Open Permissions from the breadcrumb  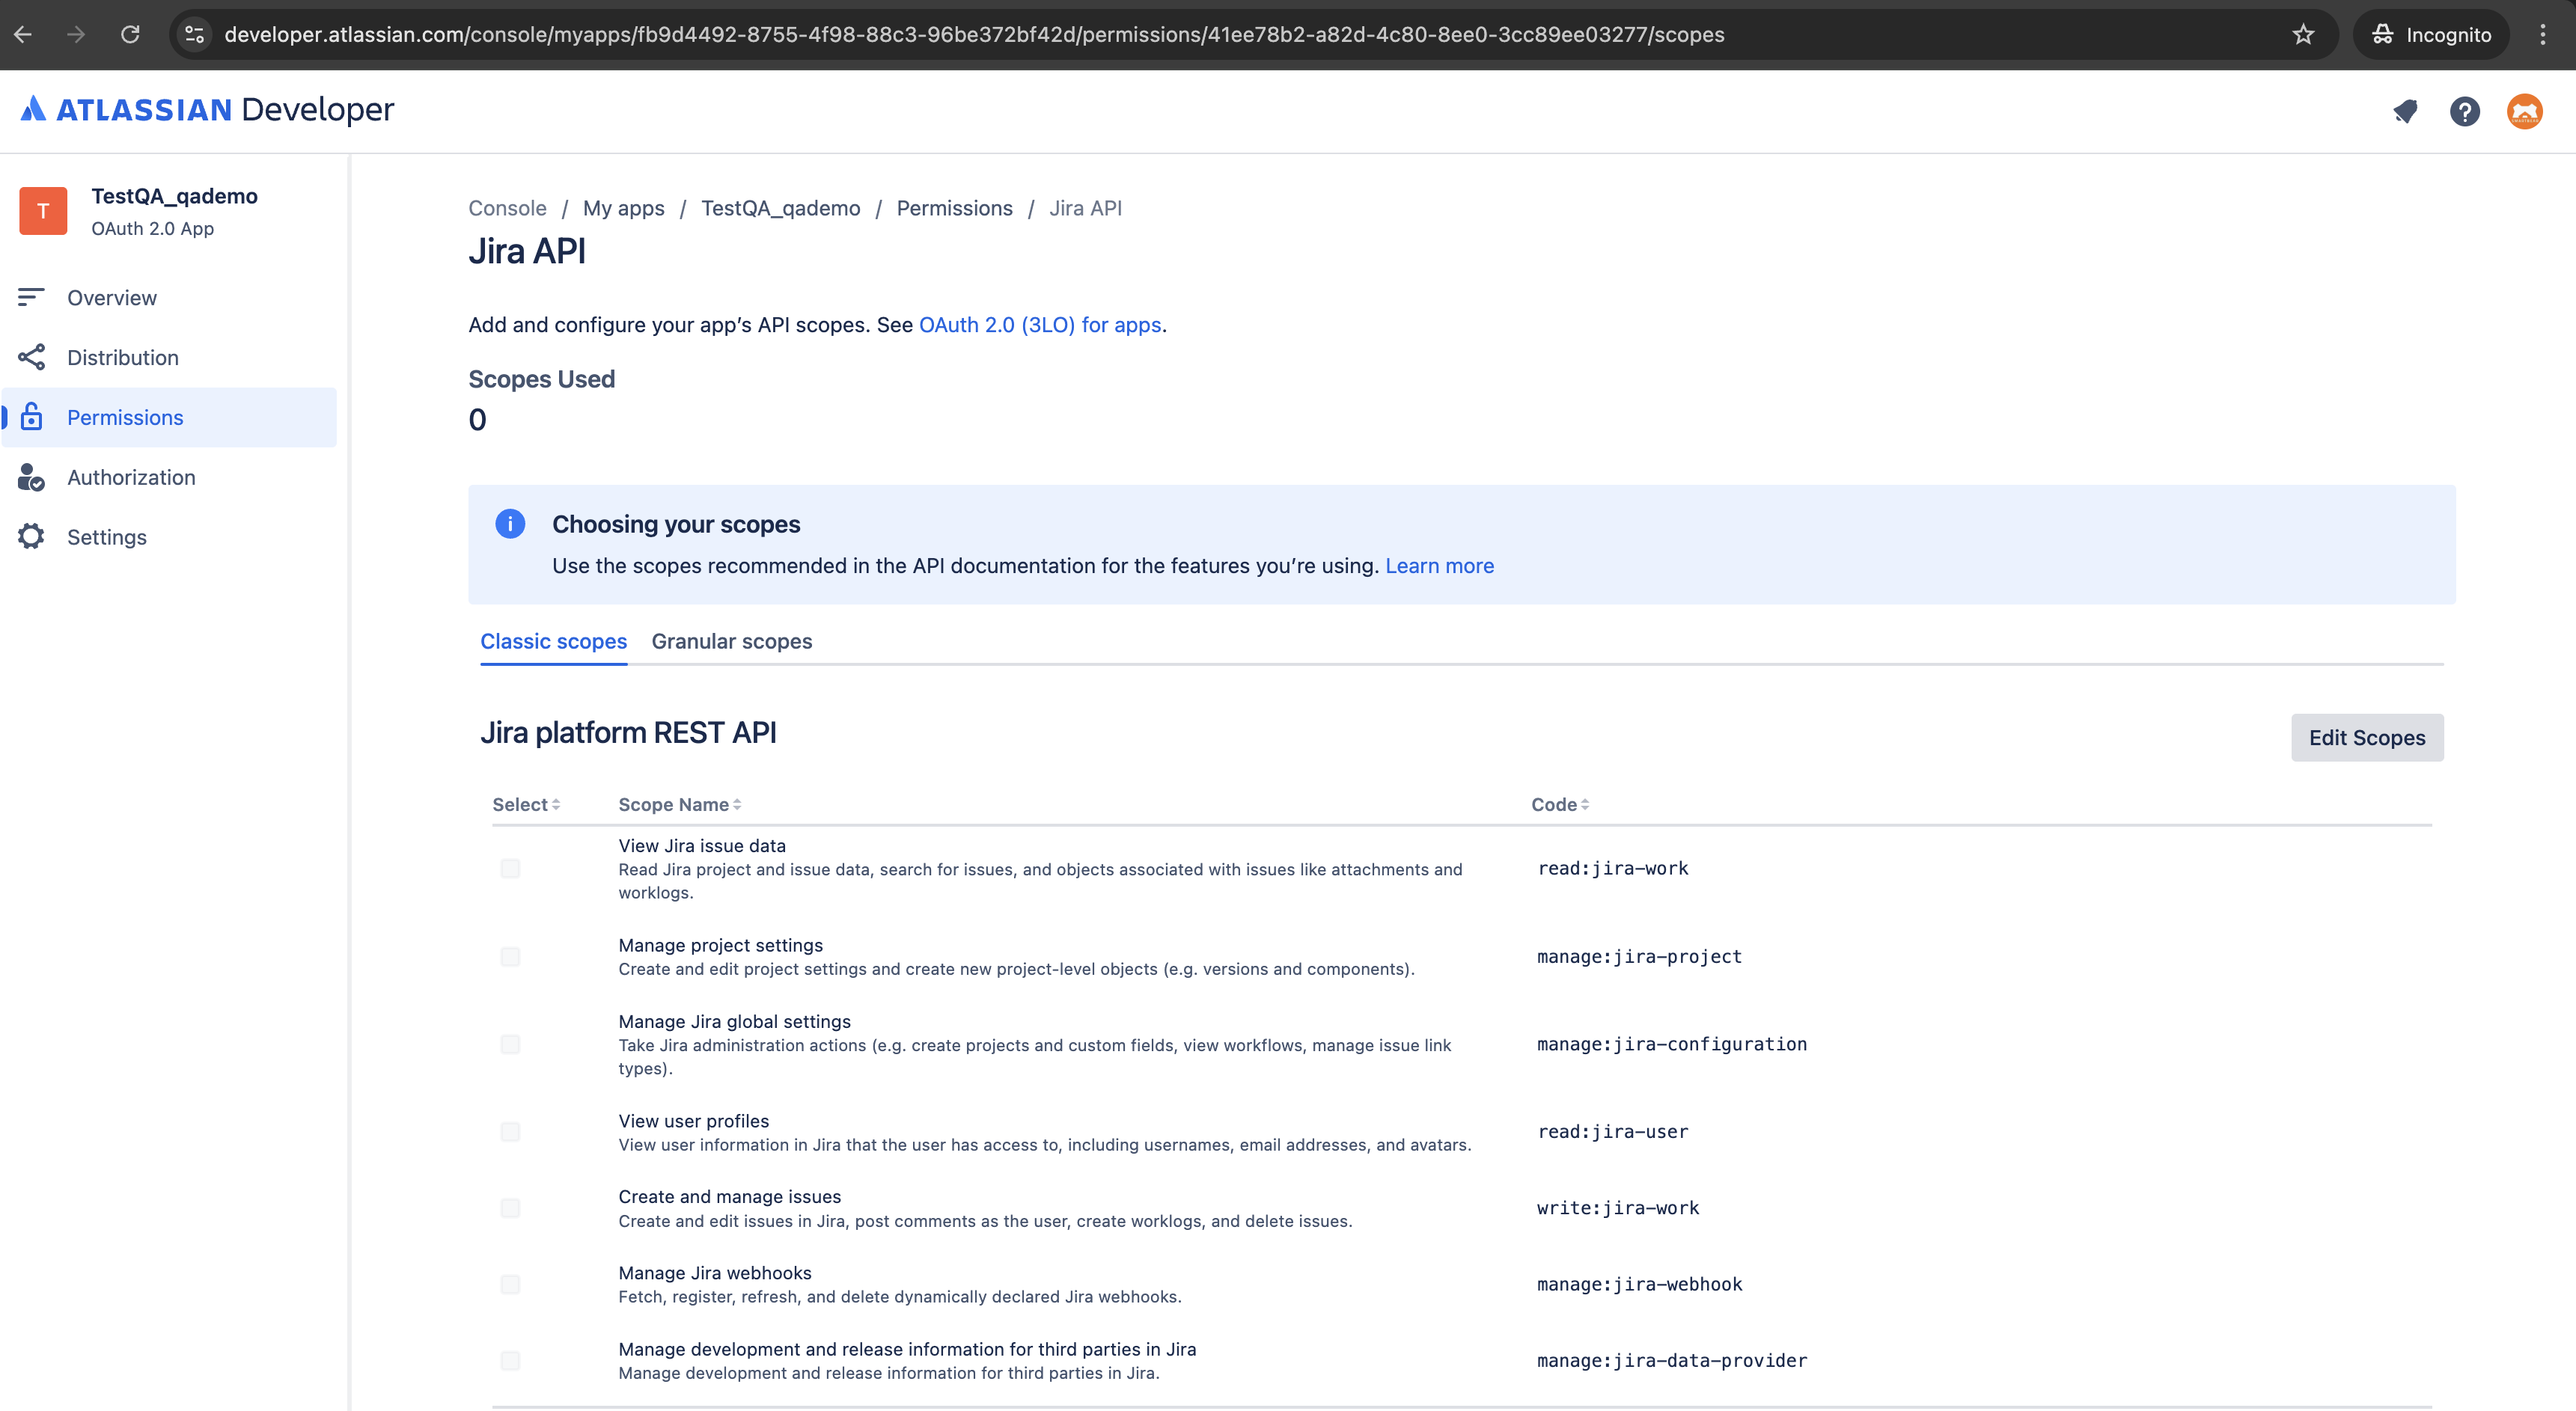954,208
